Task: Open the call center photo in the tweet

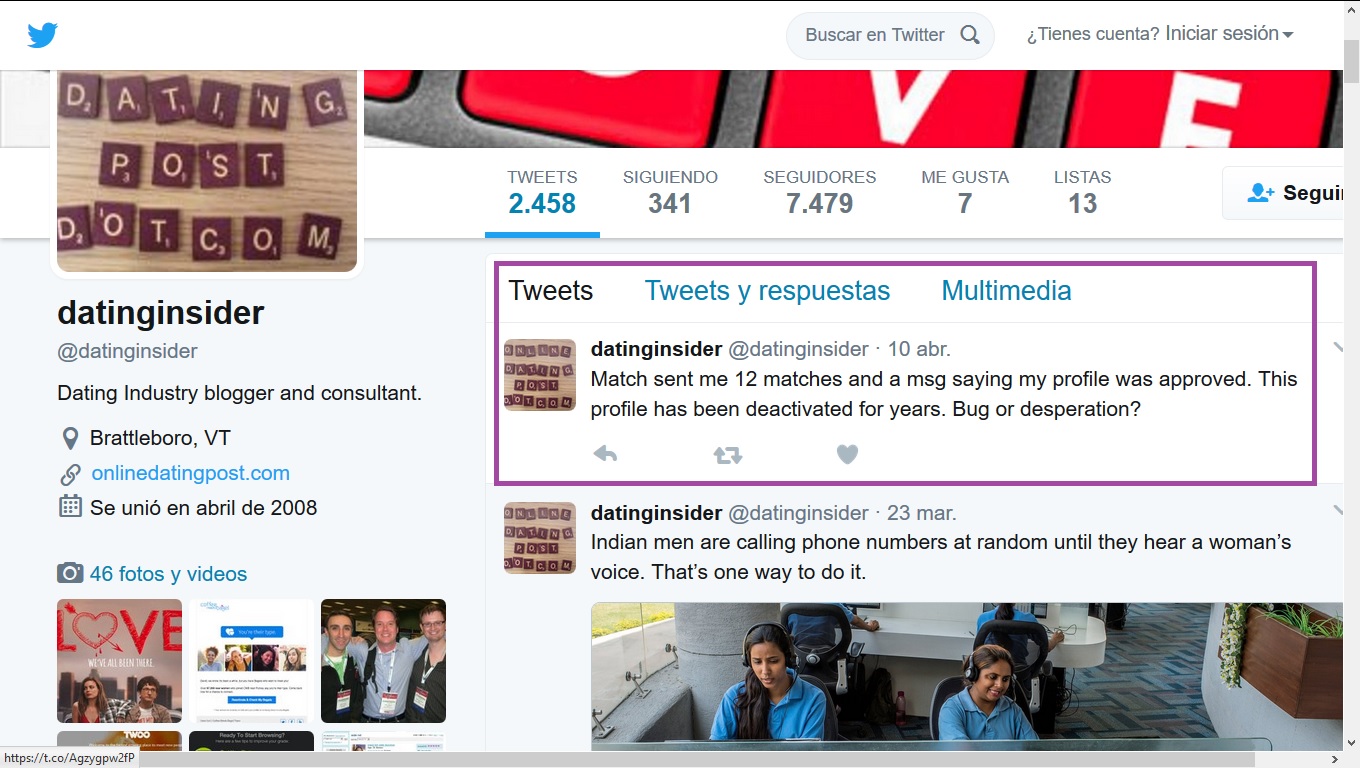Action: [967, 675]
